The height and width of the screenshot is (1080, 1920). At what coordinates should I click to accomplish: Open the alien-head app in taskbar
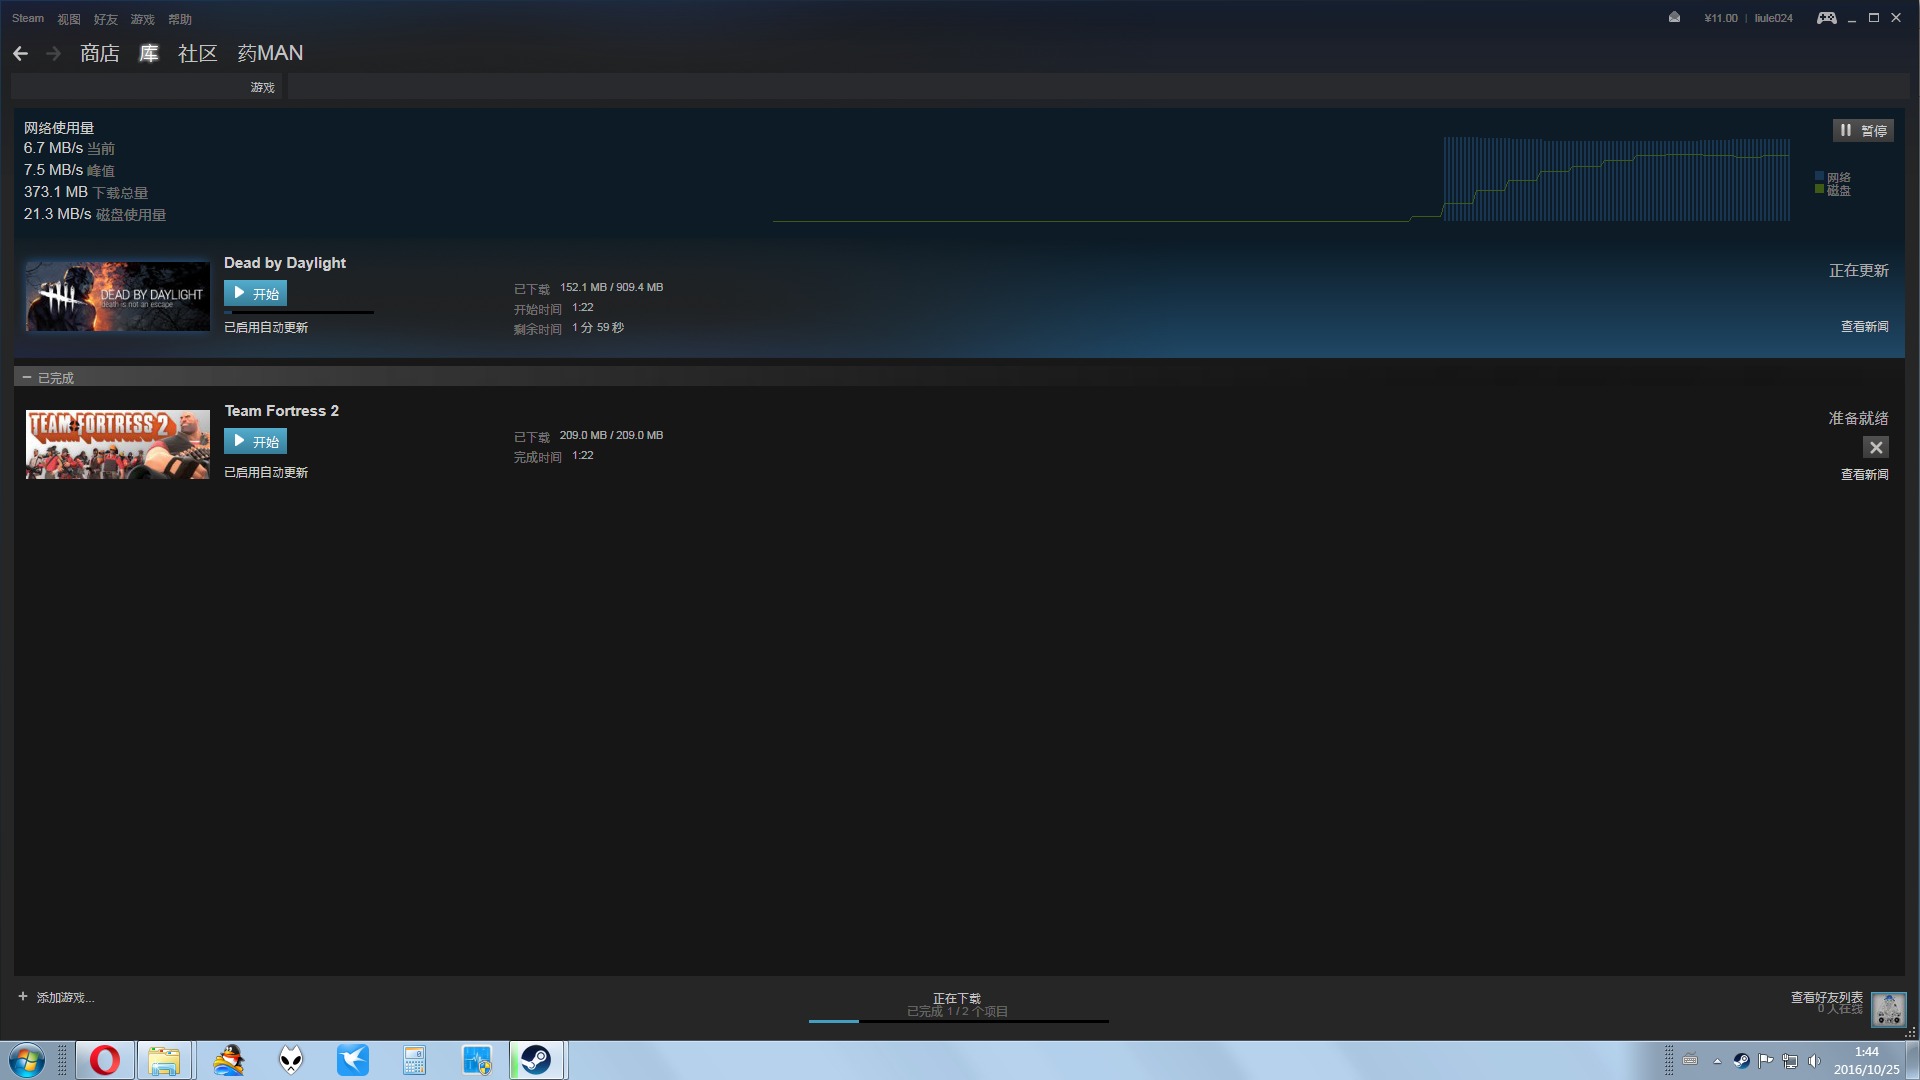pyautogui.click(x=291, y=1060)
